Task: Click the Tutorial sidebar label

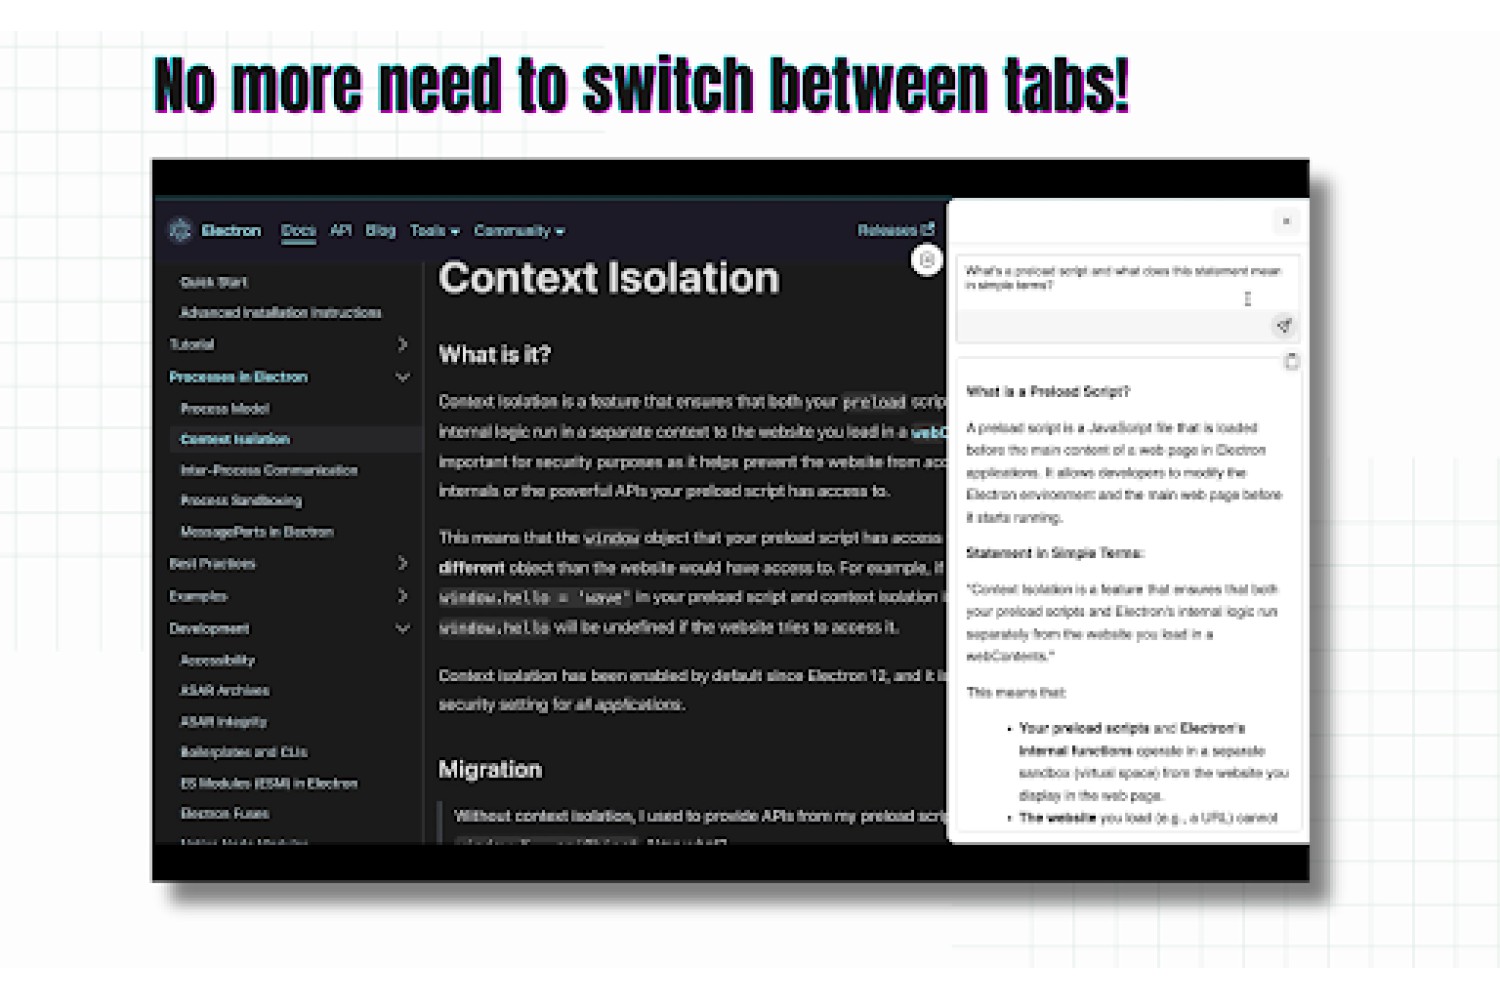Action: 192,345
